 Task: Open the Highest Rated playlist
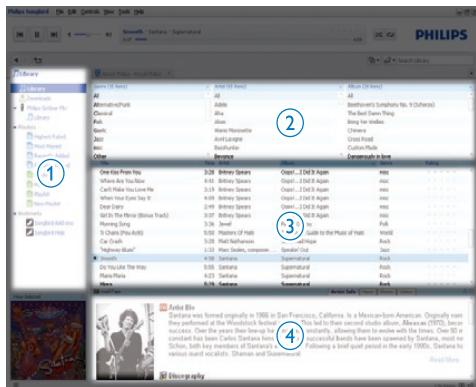(x=46, y=137)
